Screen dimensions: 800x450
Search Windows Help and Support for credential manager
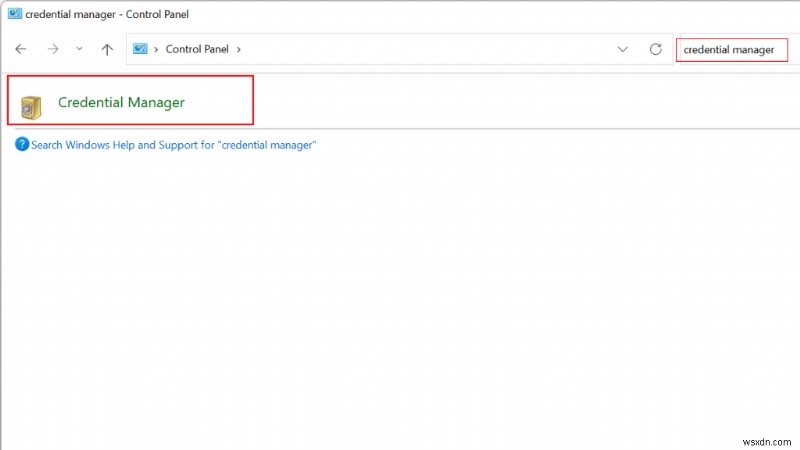(x=173, y=145)
